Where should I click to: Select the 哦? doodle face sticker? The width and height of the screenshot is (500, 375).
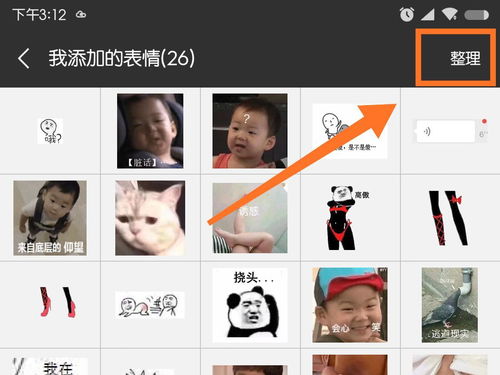click(50, 131)
